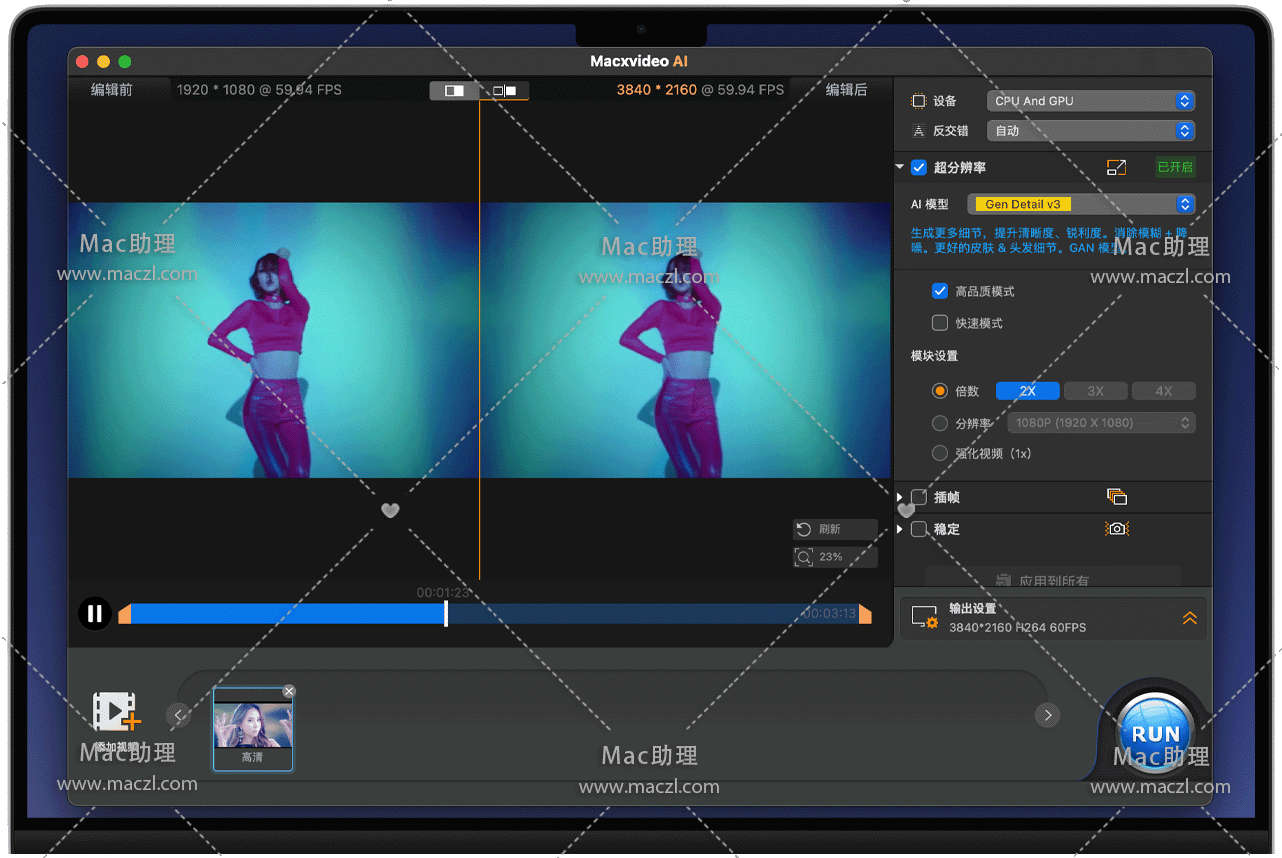Select the side-by-side compare mode icon

[504, 91]
